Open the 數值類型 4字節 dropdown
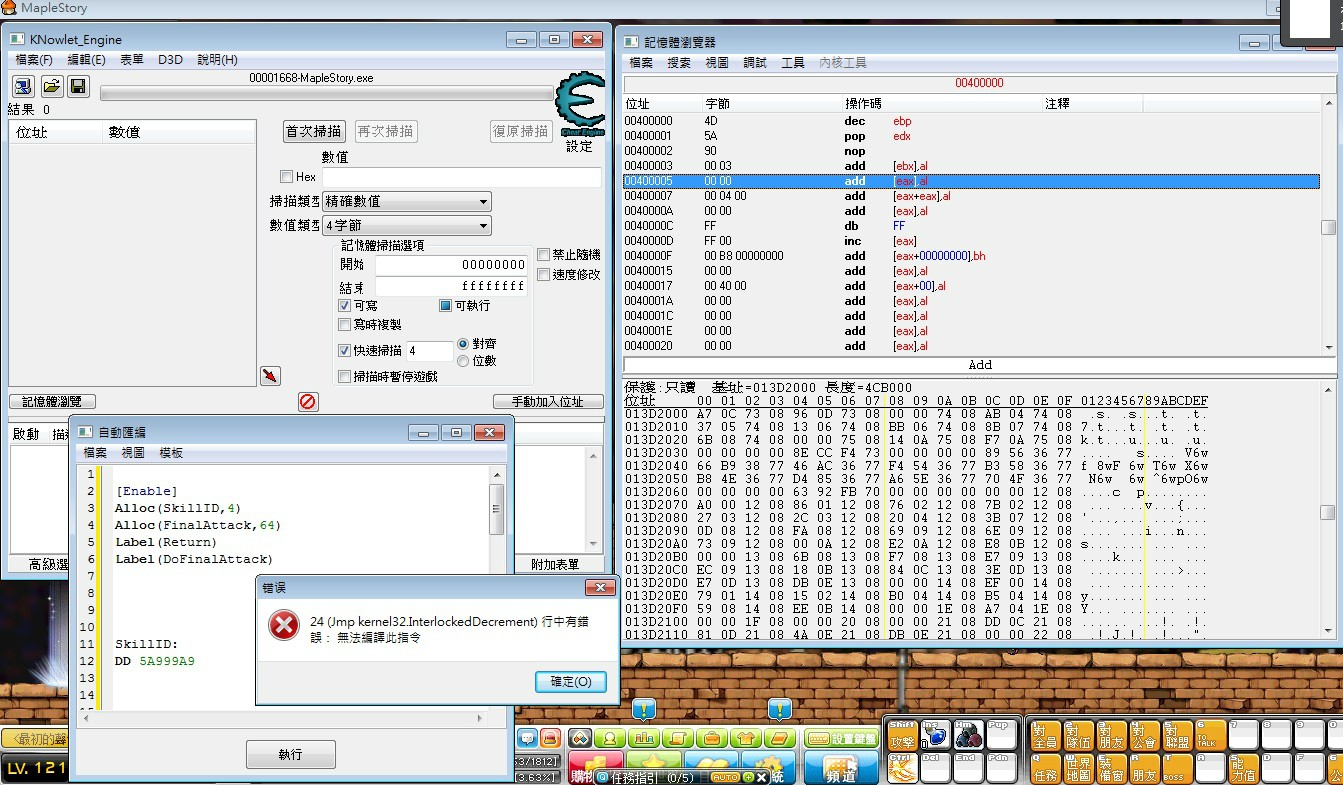The height and width of the screenshot is (785, 1343). coord(407,226)
